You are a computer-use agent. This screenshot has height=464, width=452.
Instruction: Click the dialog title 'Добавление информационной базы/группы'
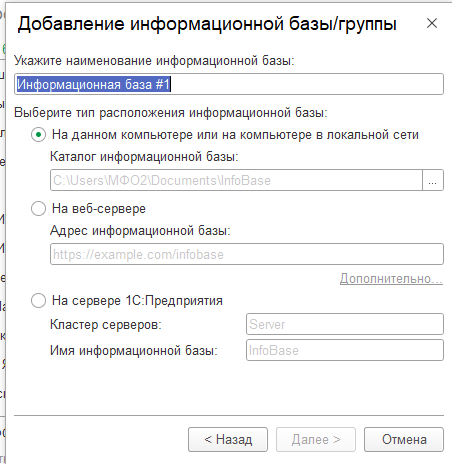(x=207, y=24)
